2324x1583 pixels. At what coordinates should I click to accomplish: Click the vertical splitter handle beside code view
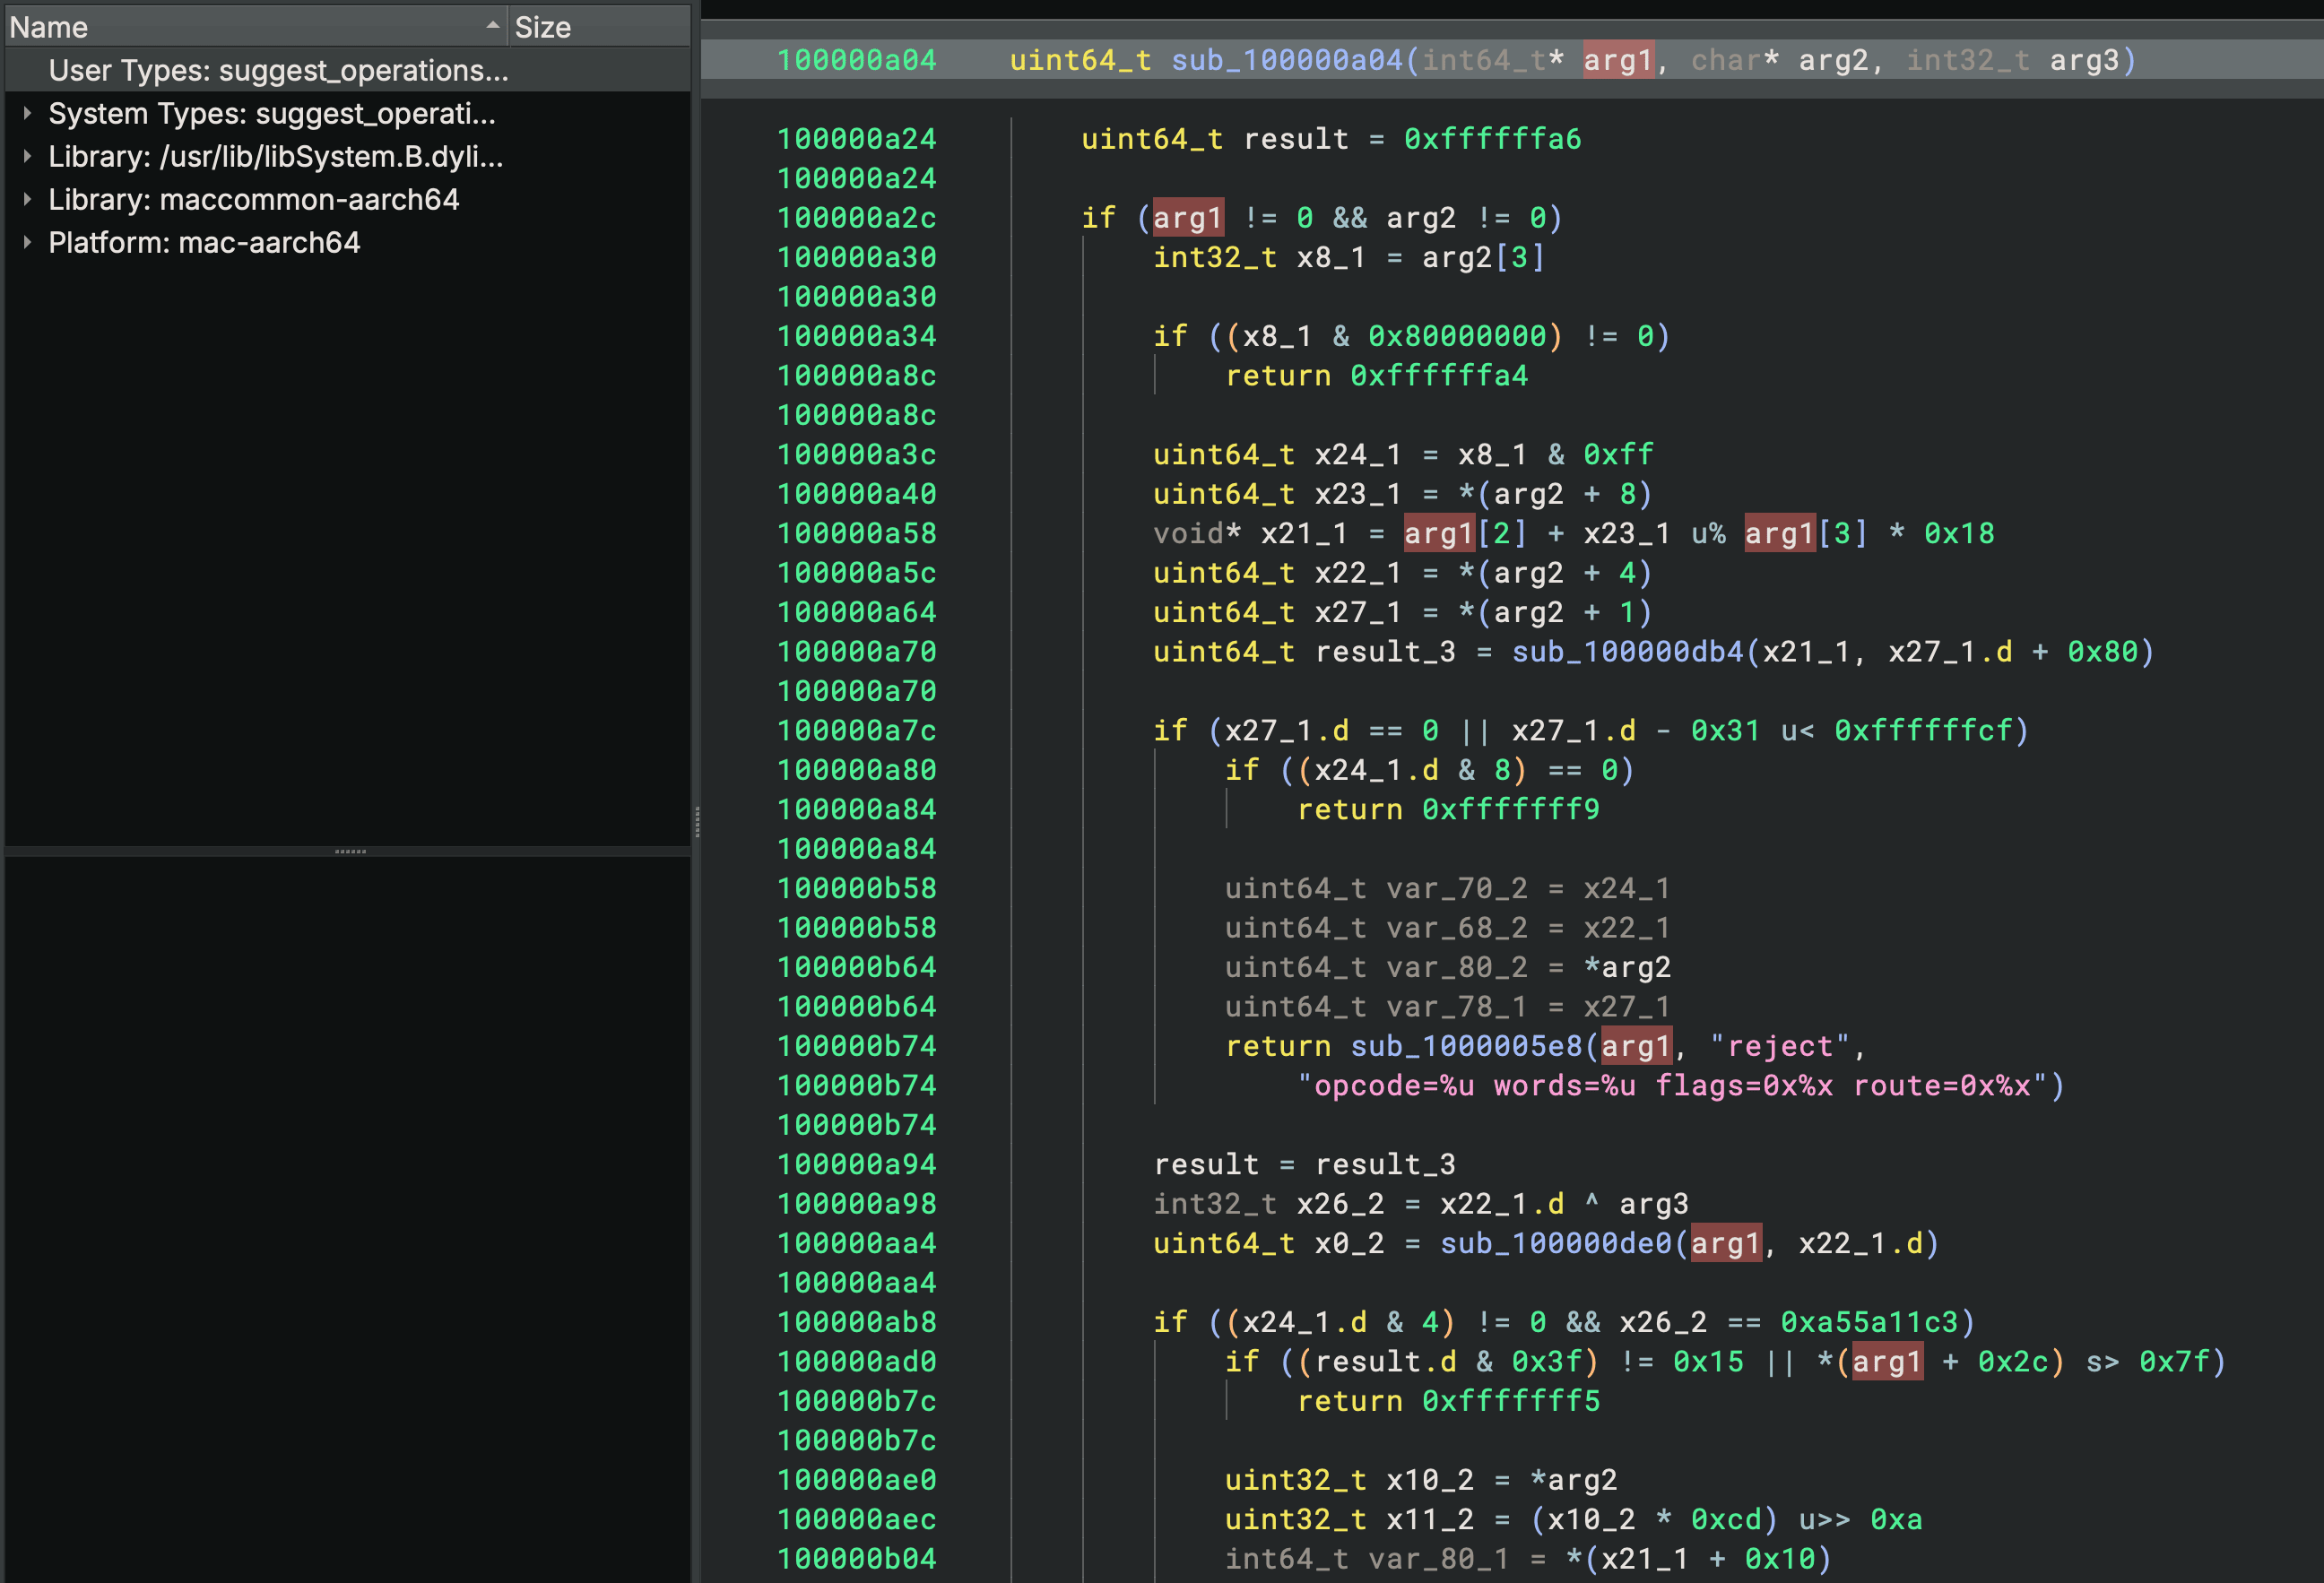[x=696, y=821]
